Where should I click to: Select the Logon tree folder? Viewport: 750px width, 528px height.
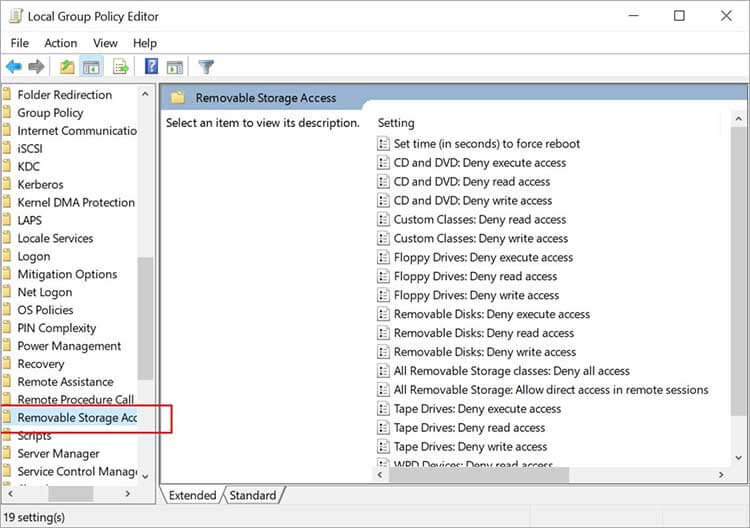(33, 256)
